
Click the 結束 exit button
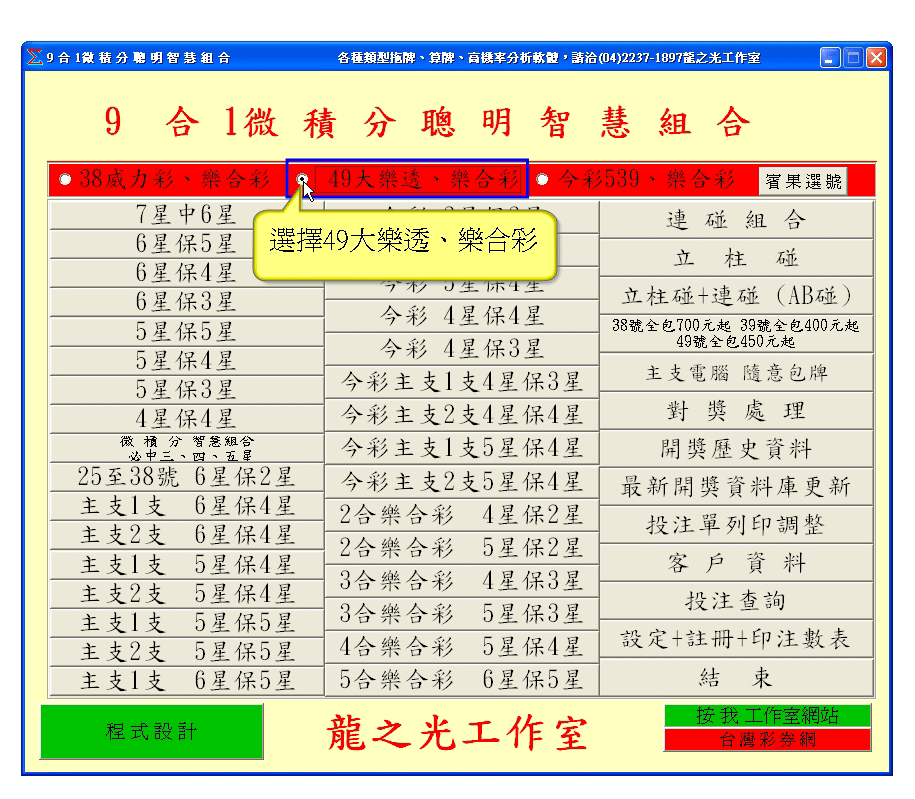pos(736,678)
